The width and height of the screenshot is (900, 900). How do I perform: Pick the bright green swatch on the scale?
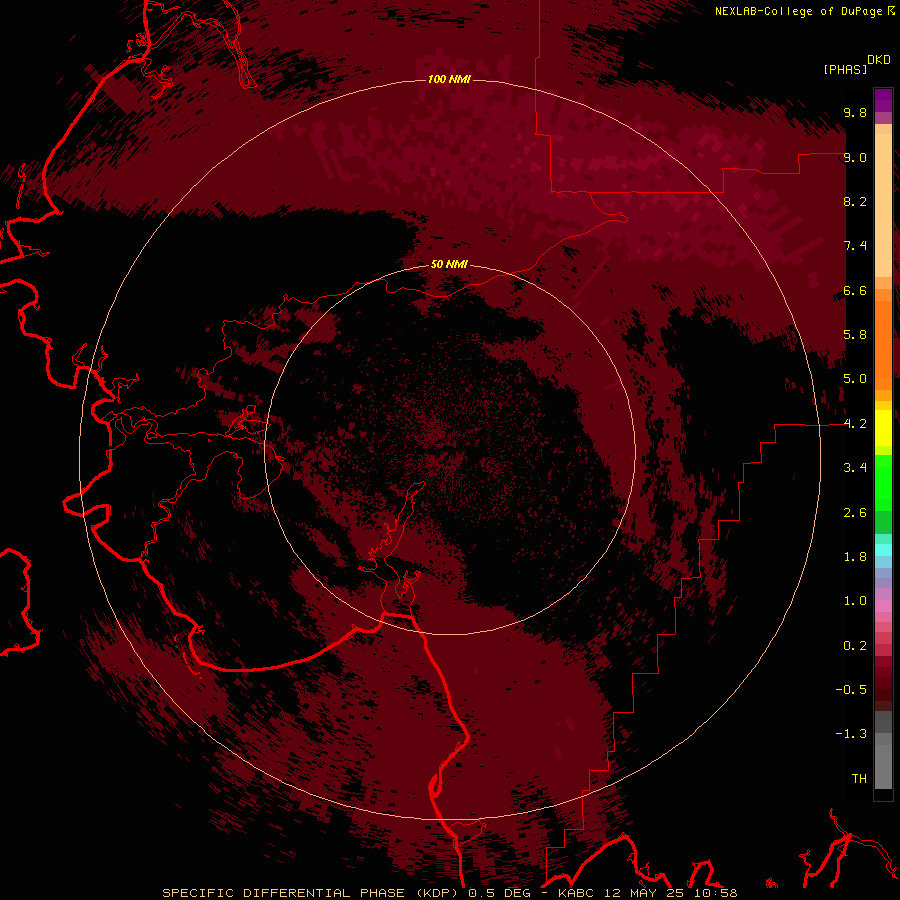click(883, 482)
